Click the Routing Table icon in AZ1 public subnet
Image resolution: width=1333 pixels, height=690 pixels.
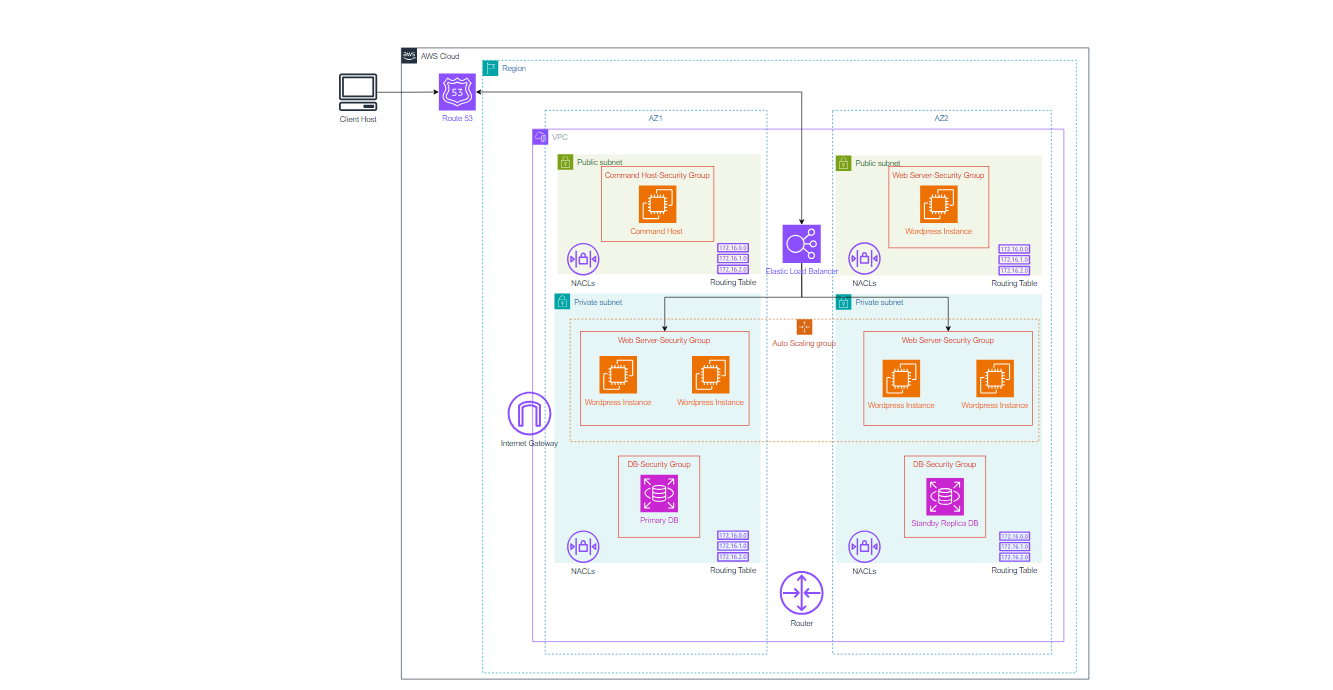[733, 259]
